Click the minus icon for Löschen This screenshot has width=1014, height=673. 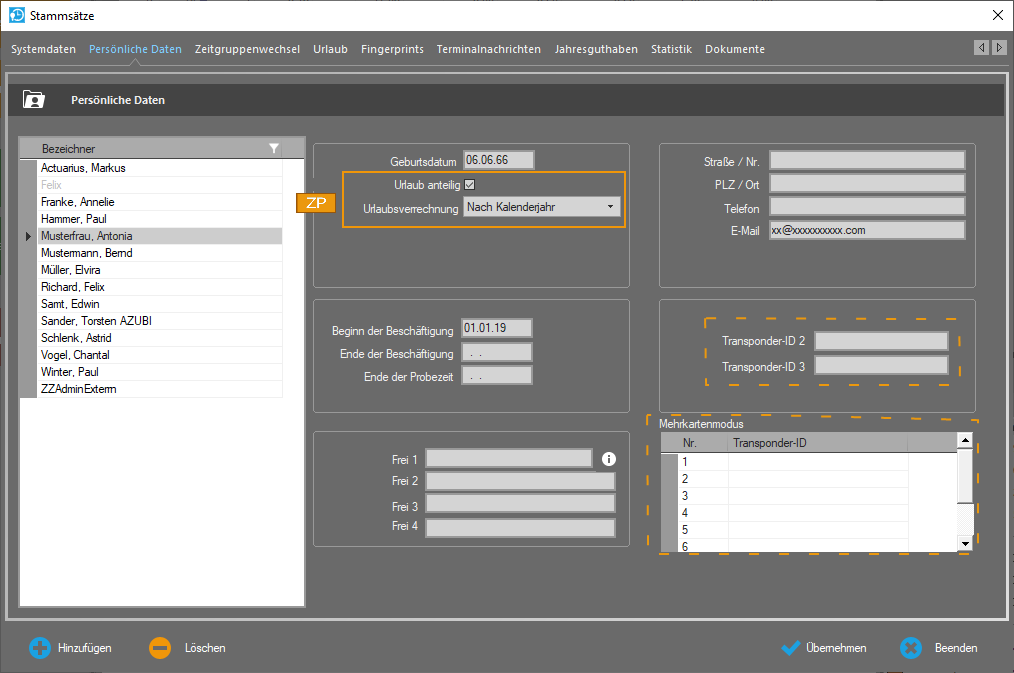coord(160,648)
